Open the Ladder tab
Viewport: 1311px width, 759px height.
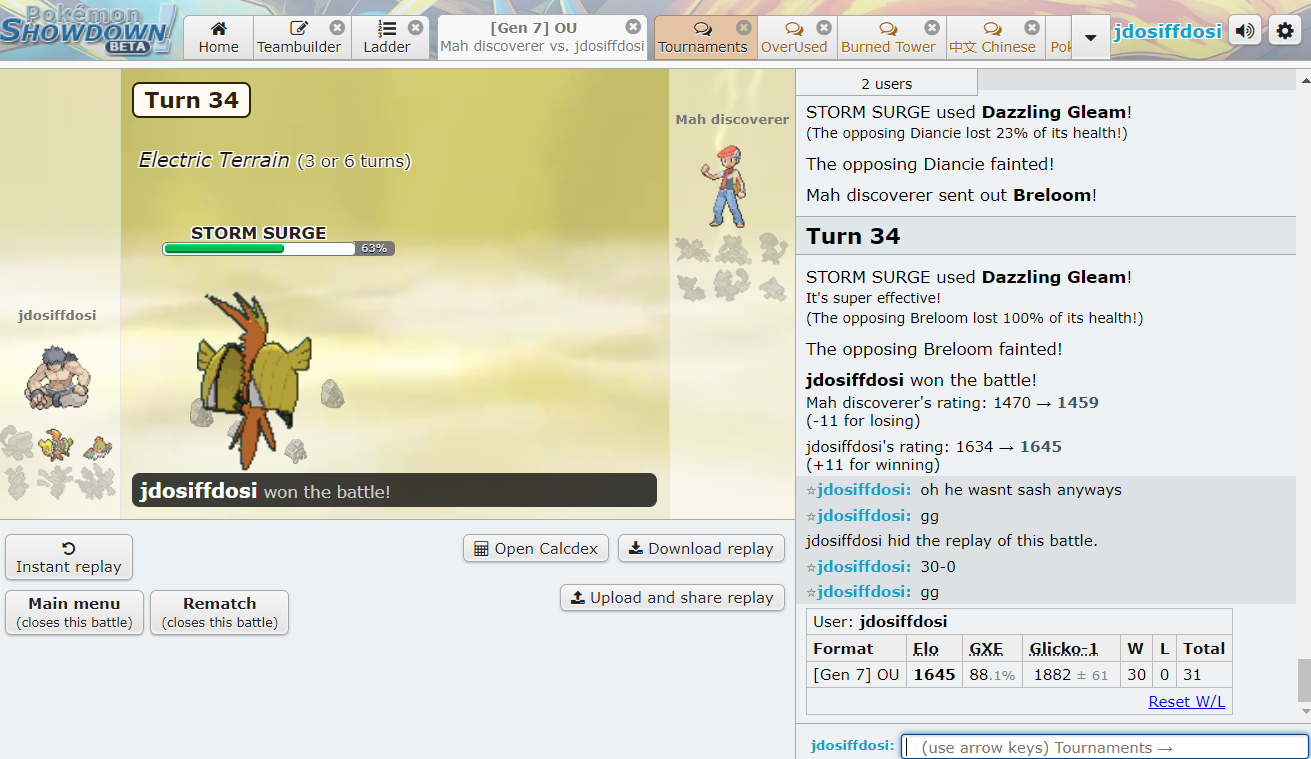(387, 37)
